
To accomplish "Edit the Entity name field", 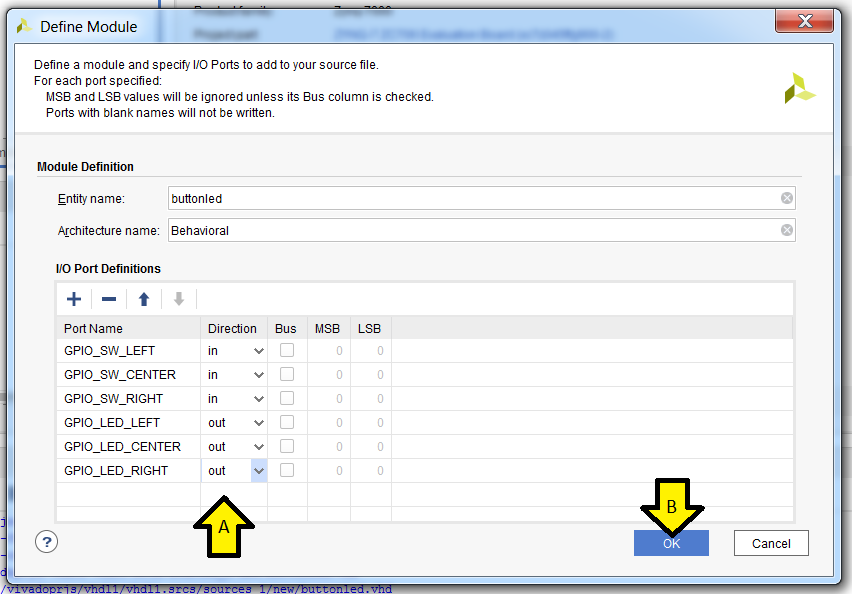I will (481, 198).
